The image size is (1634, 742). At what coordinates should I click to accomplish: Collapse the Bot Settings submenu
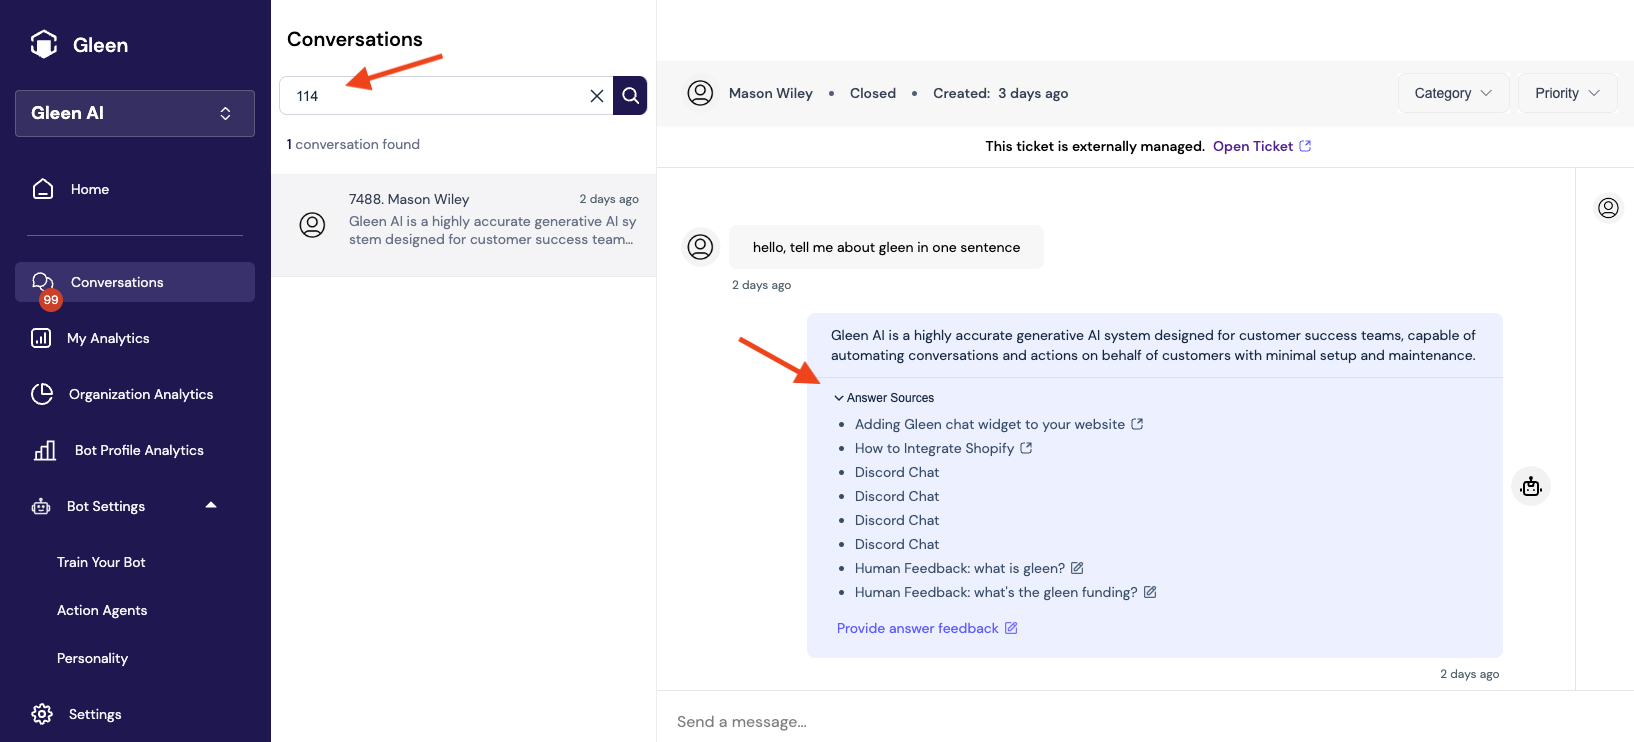(211, 506)
